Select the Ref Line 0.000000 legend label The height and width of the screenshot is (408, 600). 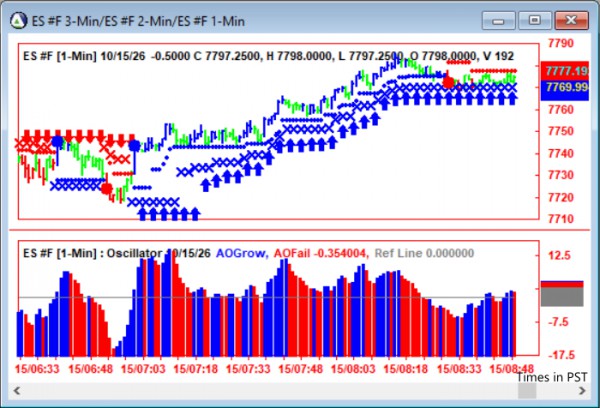tap(424, 253)
